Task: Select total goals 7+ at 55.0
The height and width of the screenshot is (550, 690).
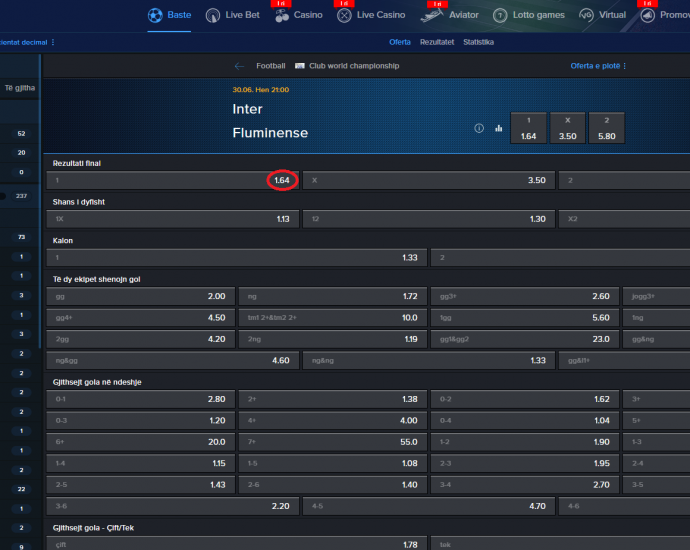Action: pos(333,442)
